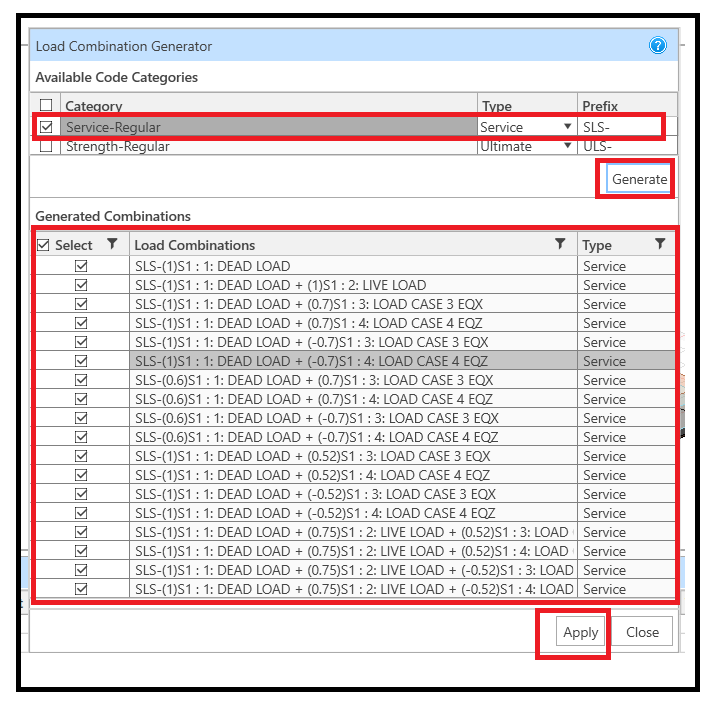The image size is (710, 708).
Task: Uncheck SLS-(1) DEAD LOAD + (-0.7) EQX row checkbox
Action: 81,342
